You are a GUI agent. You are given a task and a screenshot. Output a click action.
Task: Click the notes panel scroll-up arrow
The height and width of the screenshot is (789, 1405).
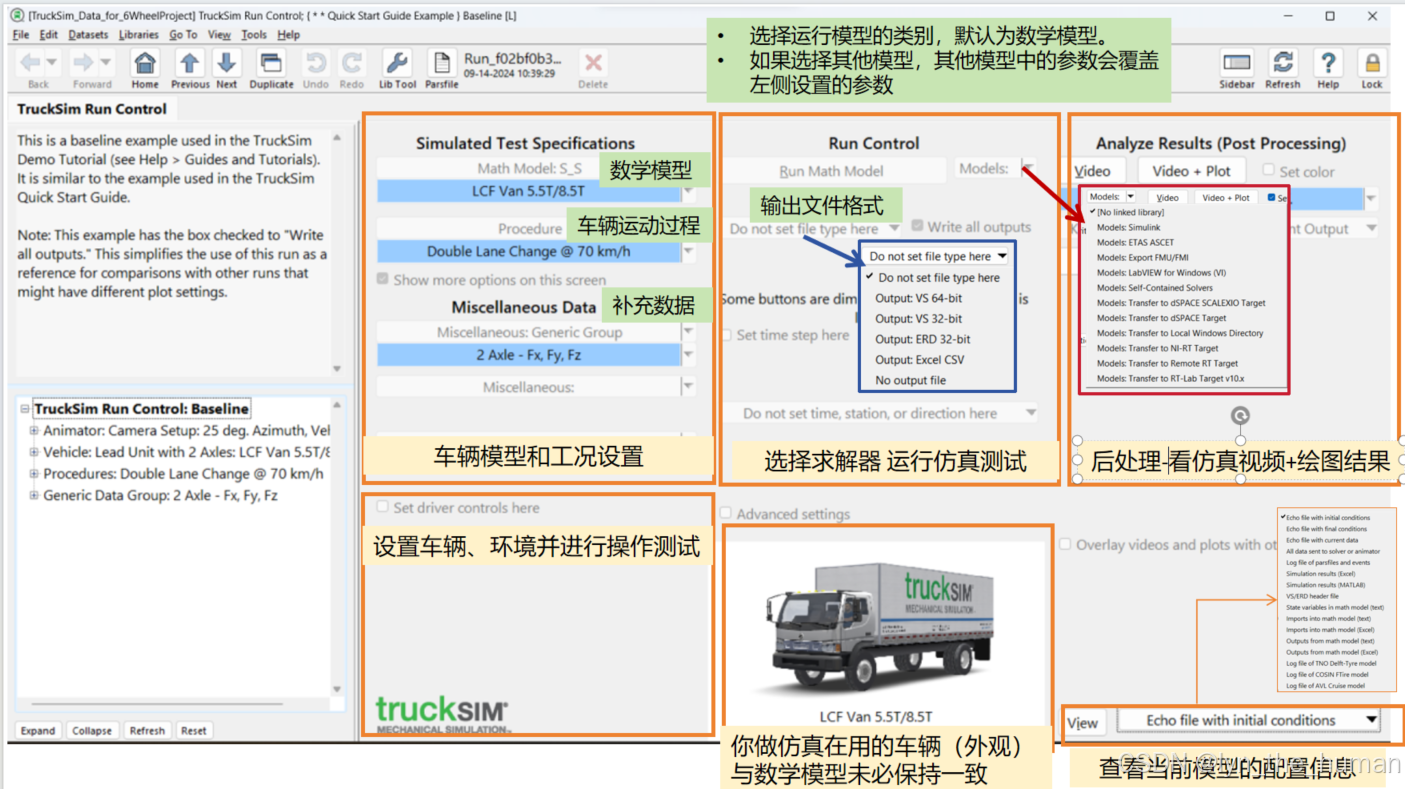[x=337, y=137]
